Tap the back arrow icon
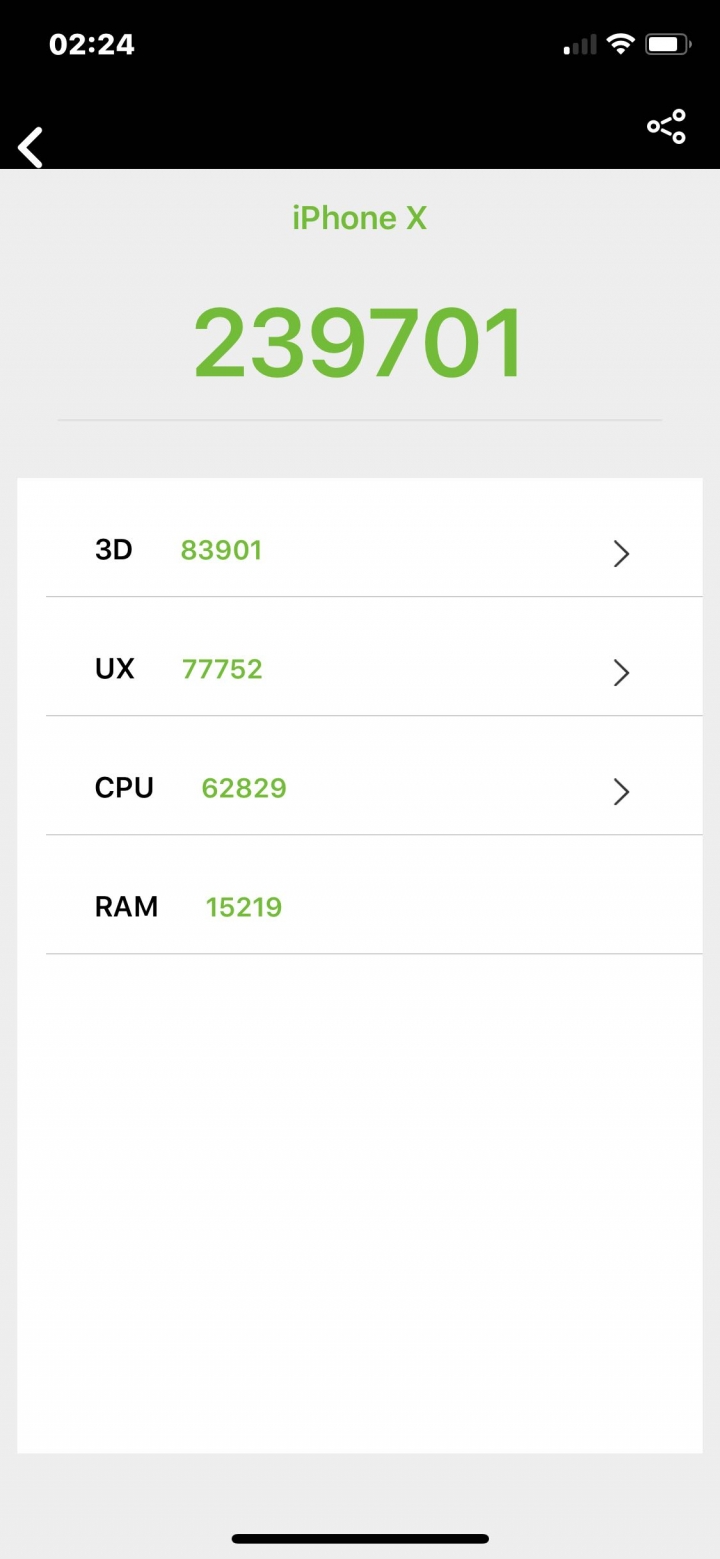Image resolution: width=720 pixels, height=1559 pixels. (31, 147)
